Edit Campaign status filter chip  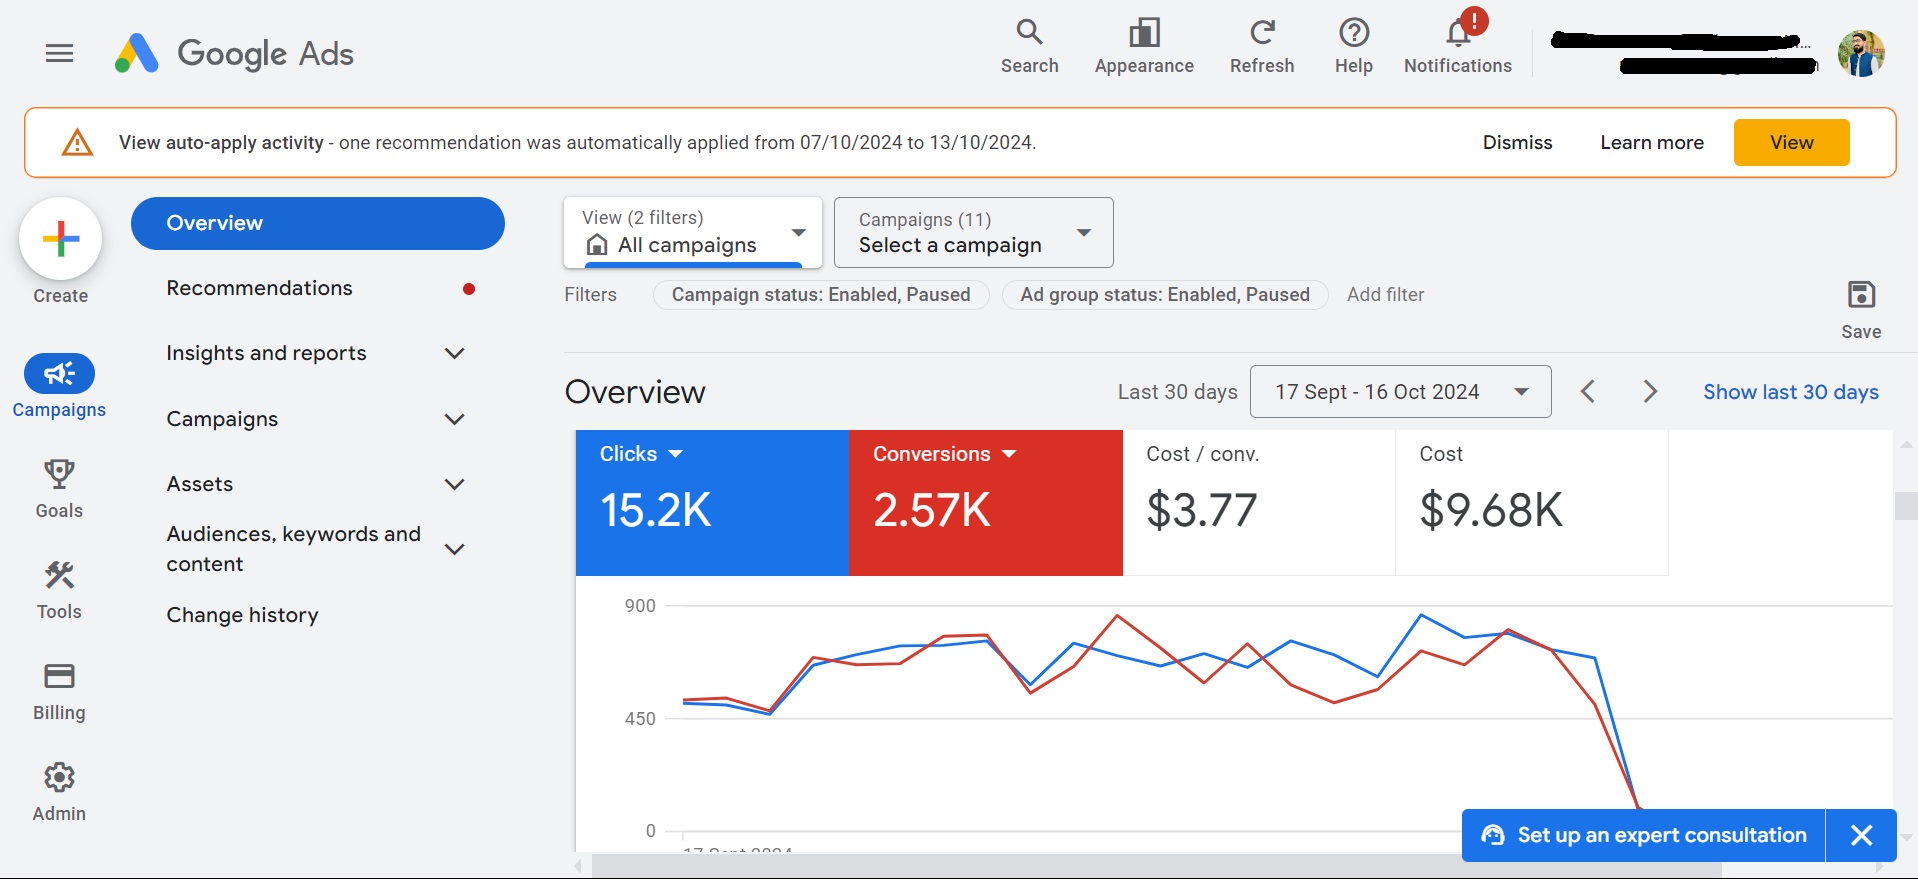pos(821,295)
